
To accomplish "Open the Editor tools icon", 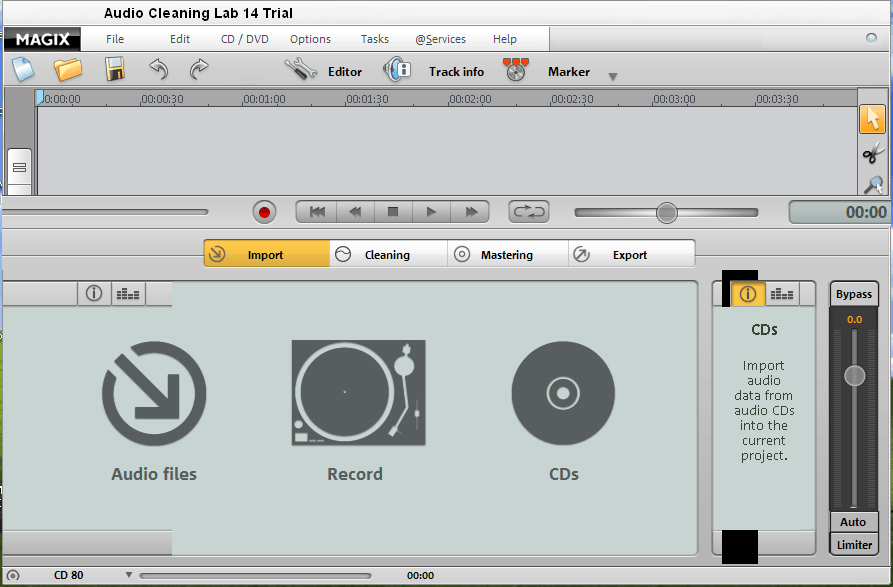I will pyautogui.click(x=298, y=71).
